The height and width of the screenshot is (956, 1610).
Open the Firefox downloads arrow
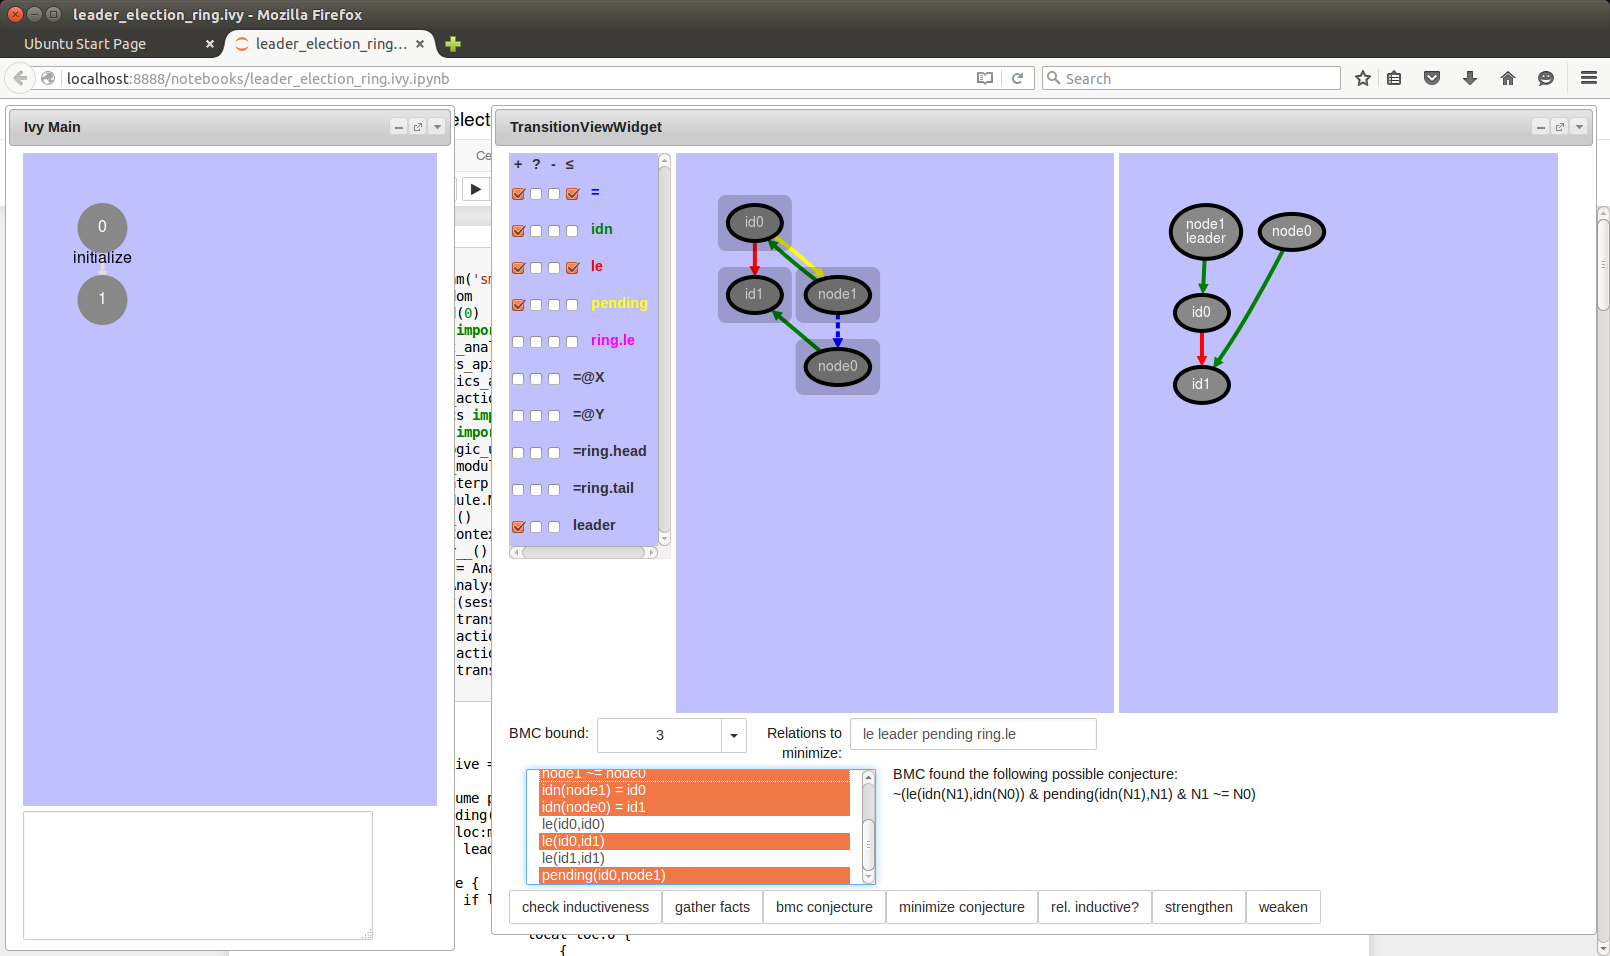point(1470,78)
